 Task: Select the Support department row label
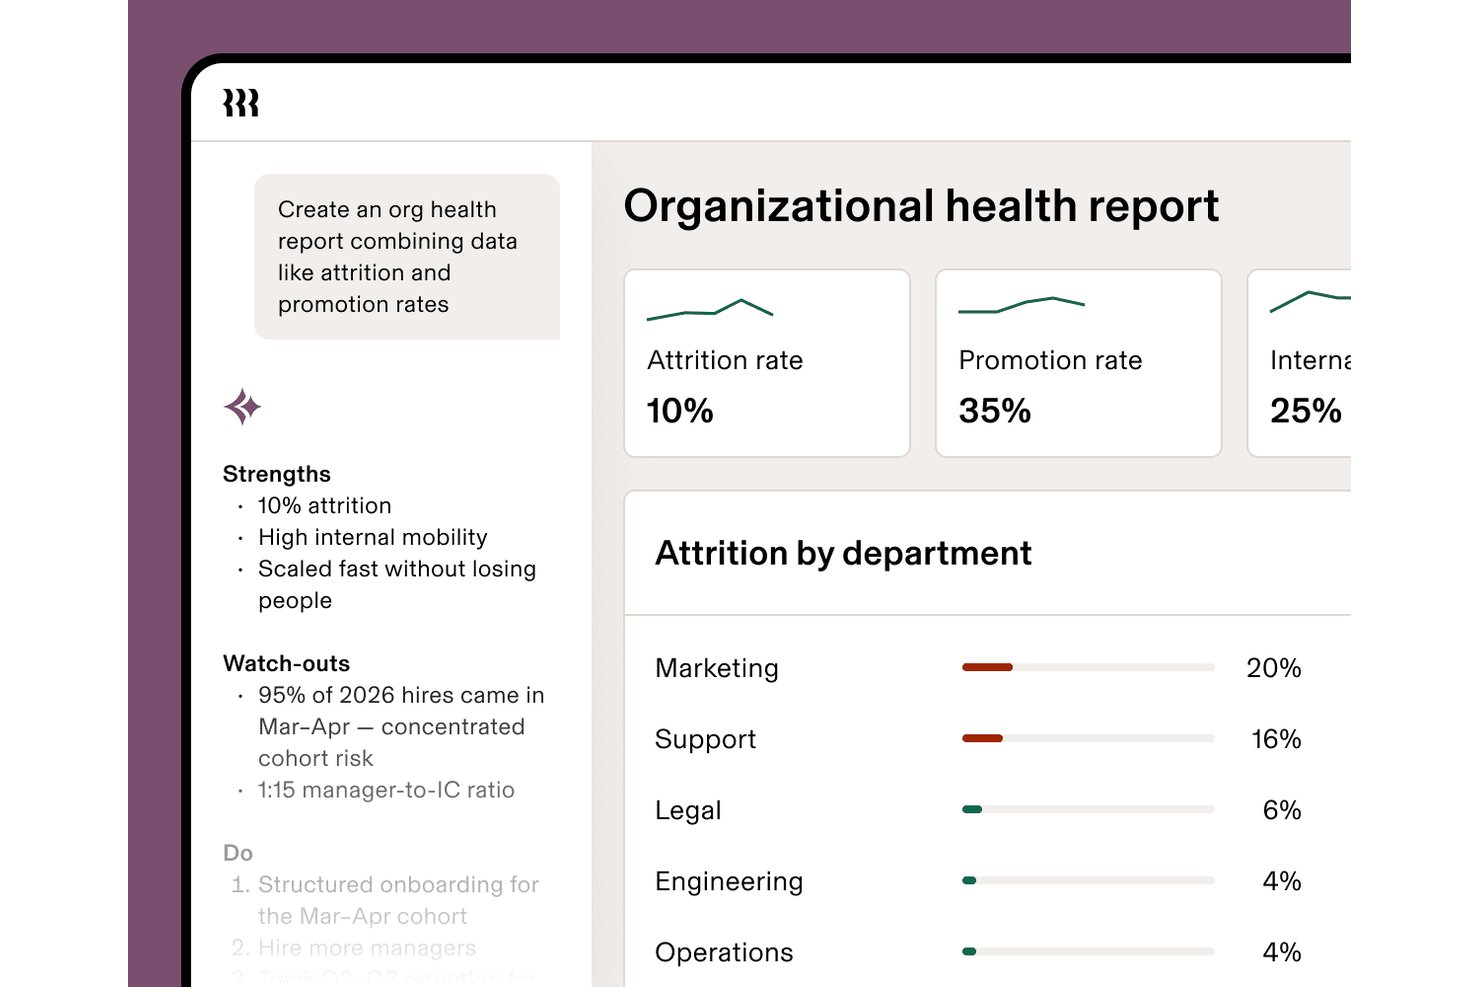click(x=705, y=739)
